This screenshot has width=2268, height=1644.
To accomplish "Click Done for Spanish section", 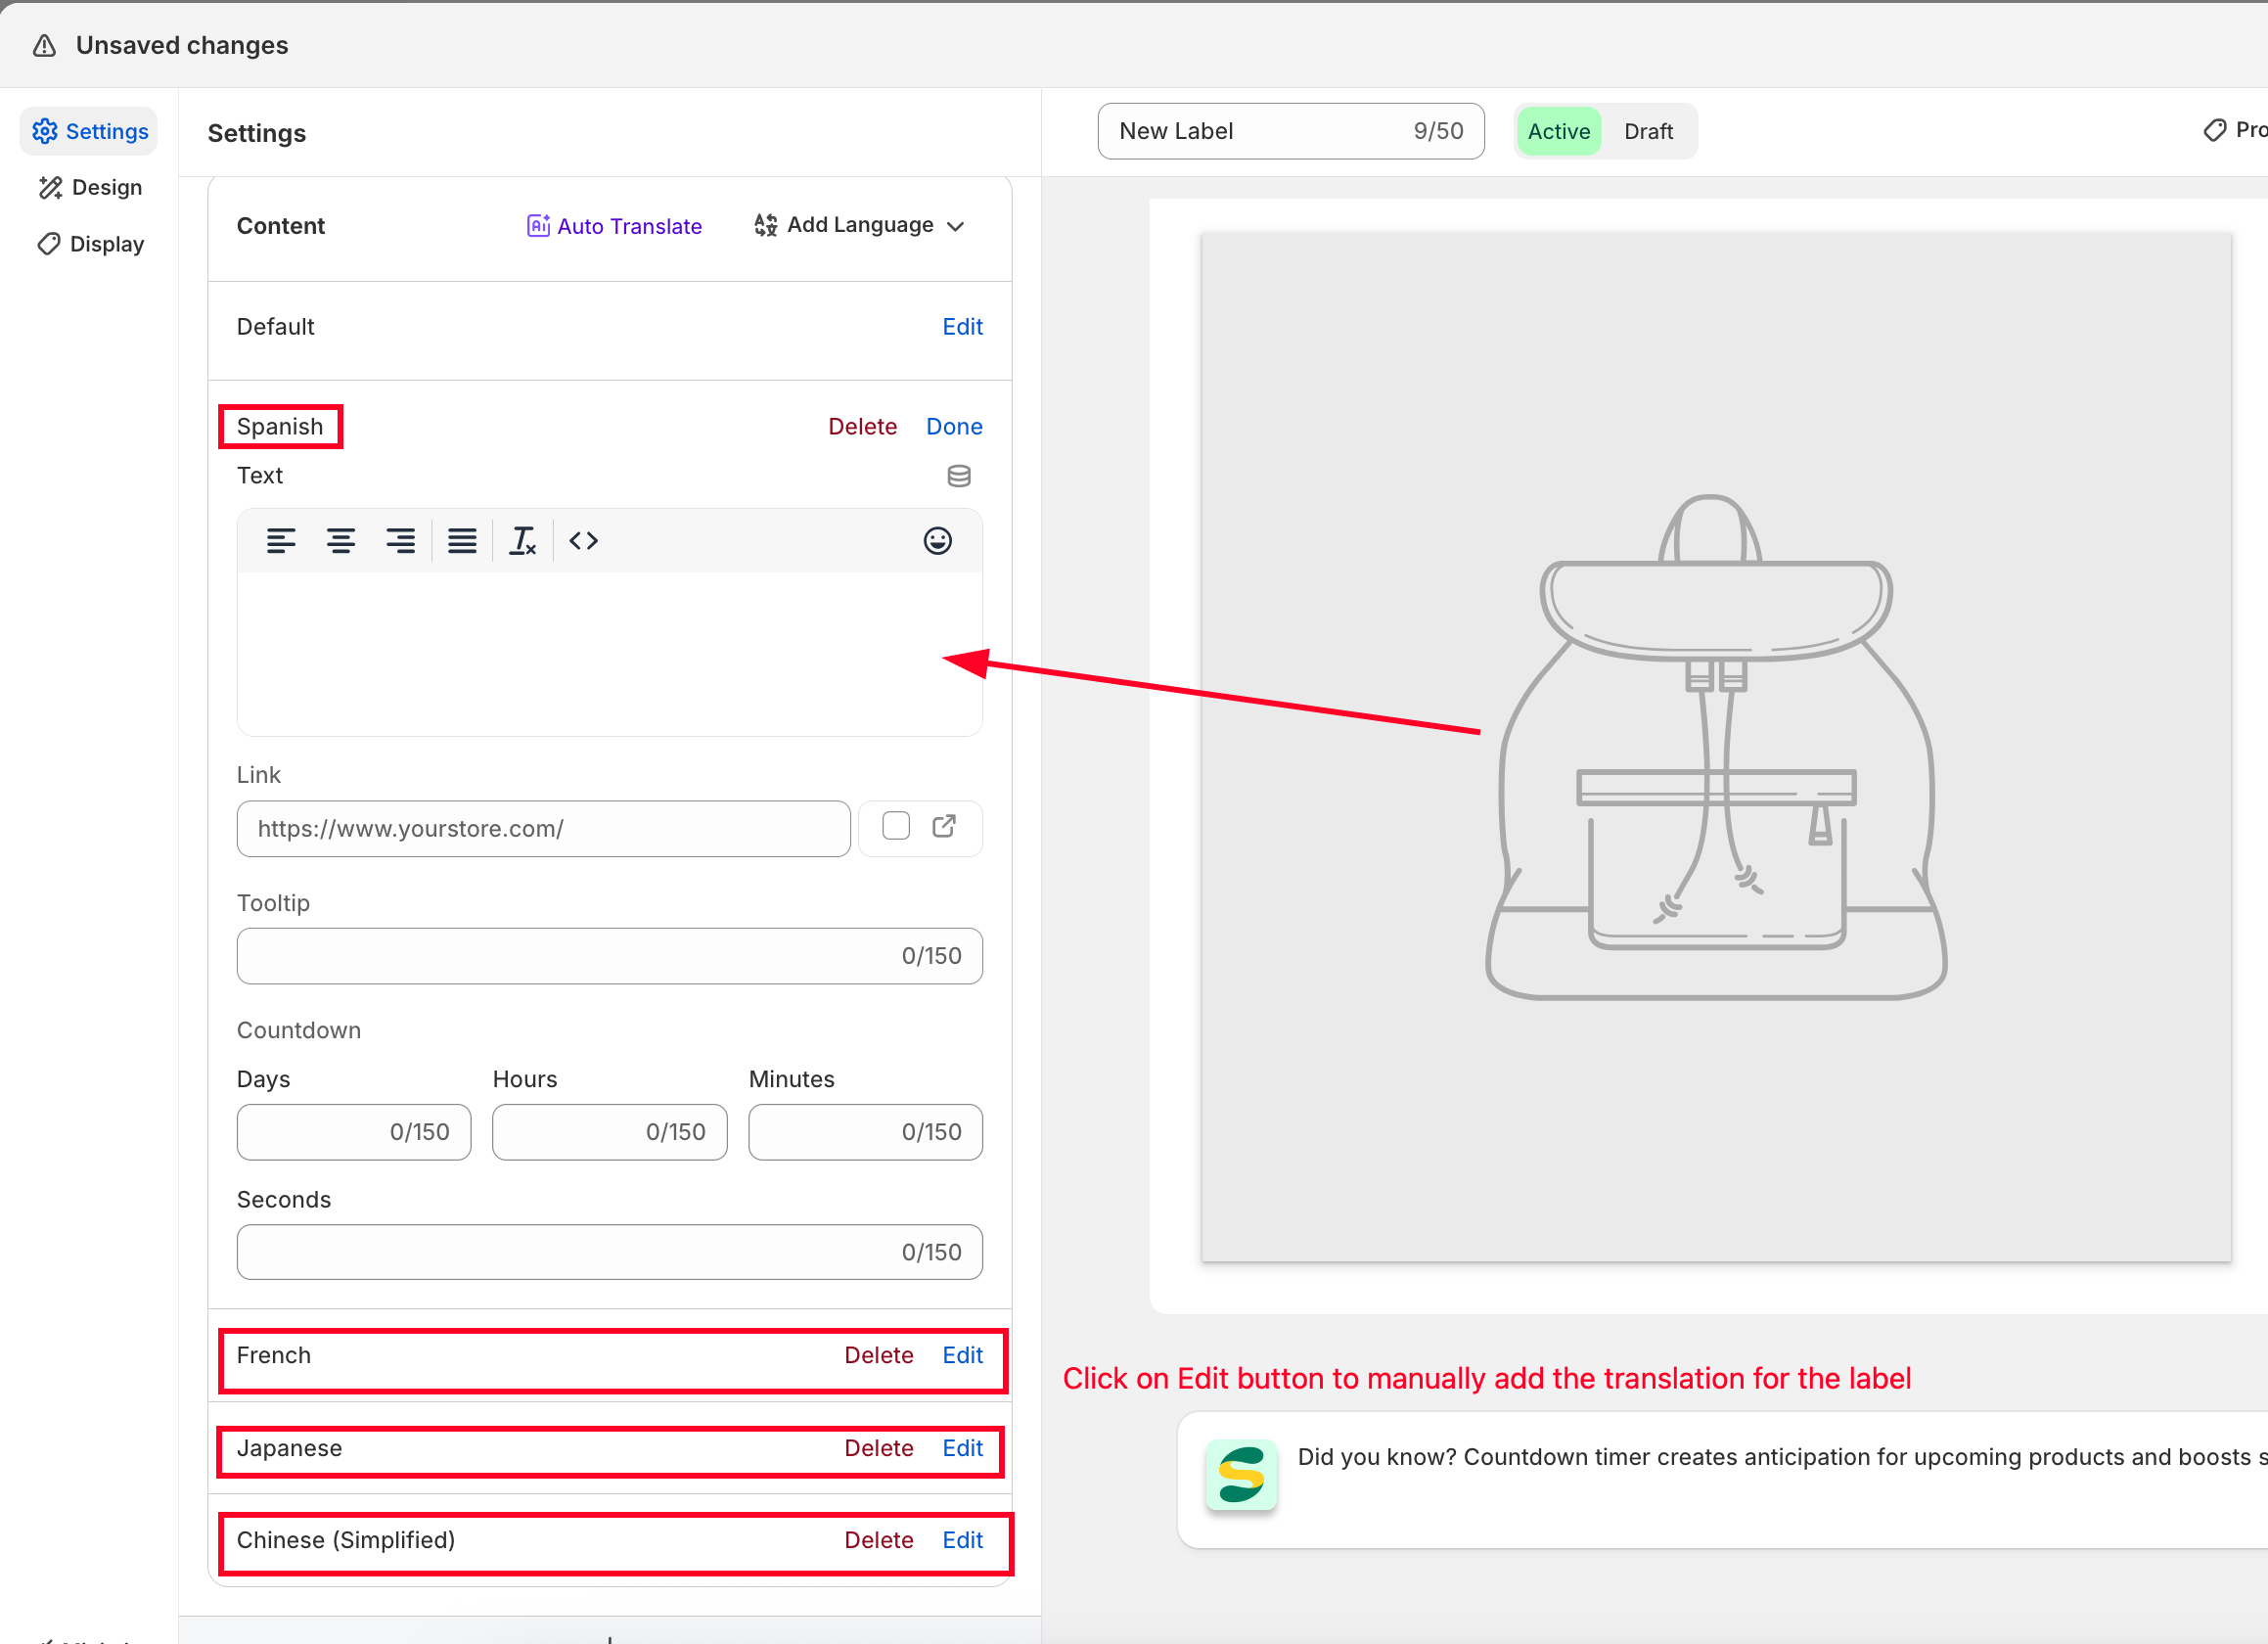I will point(954,427).
